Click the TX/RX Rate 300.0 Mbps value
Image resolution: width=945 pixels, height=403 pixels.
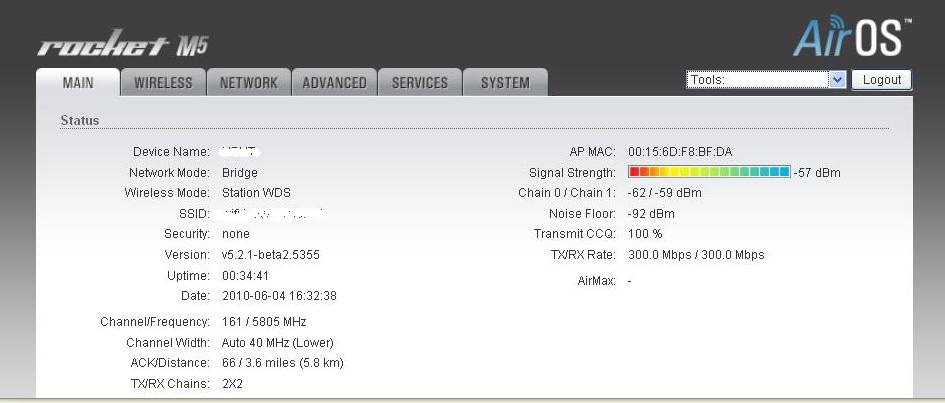coord(696,255)
